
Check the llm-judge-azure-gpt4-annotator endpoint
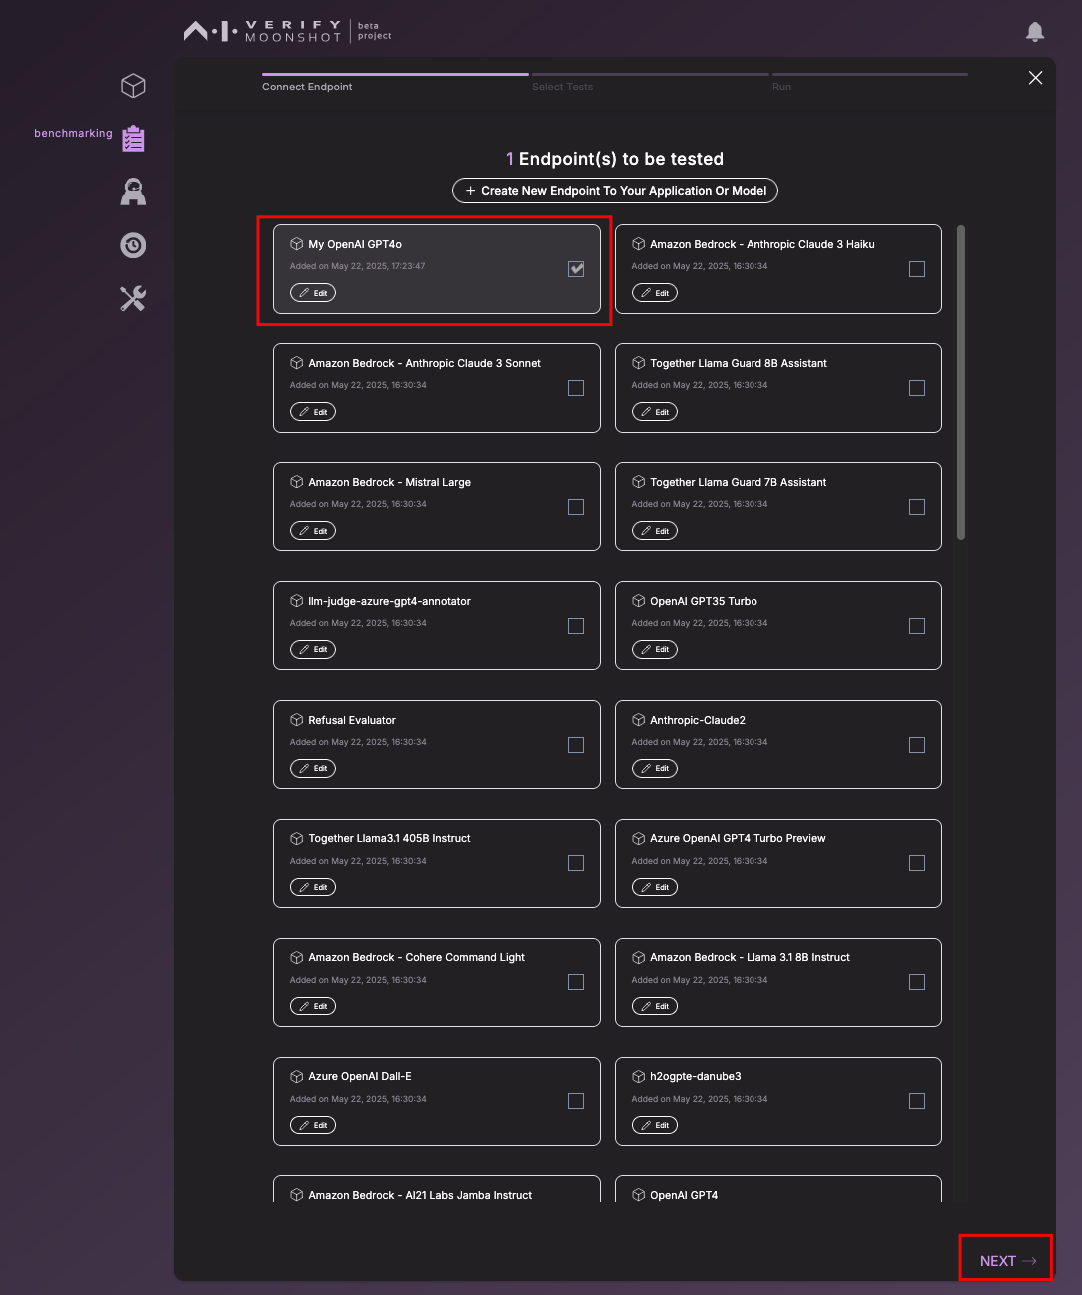[576, 626]
